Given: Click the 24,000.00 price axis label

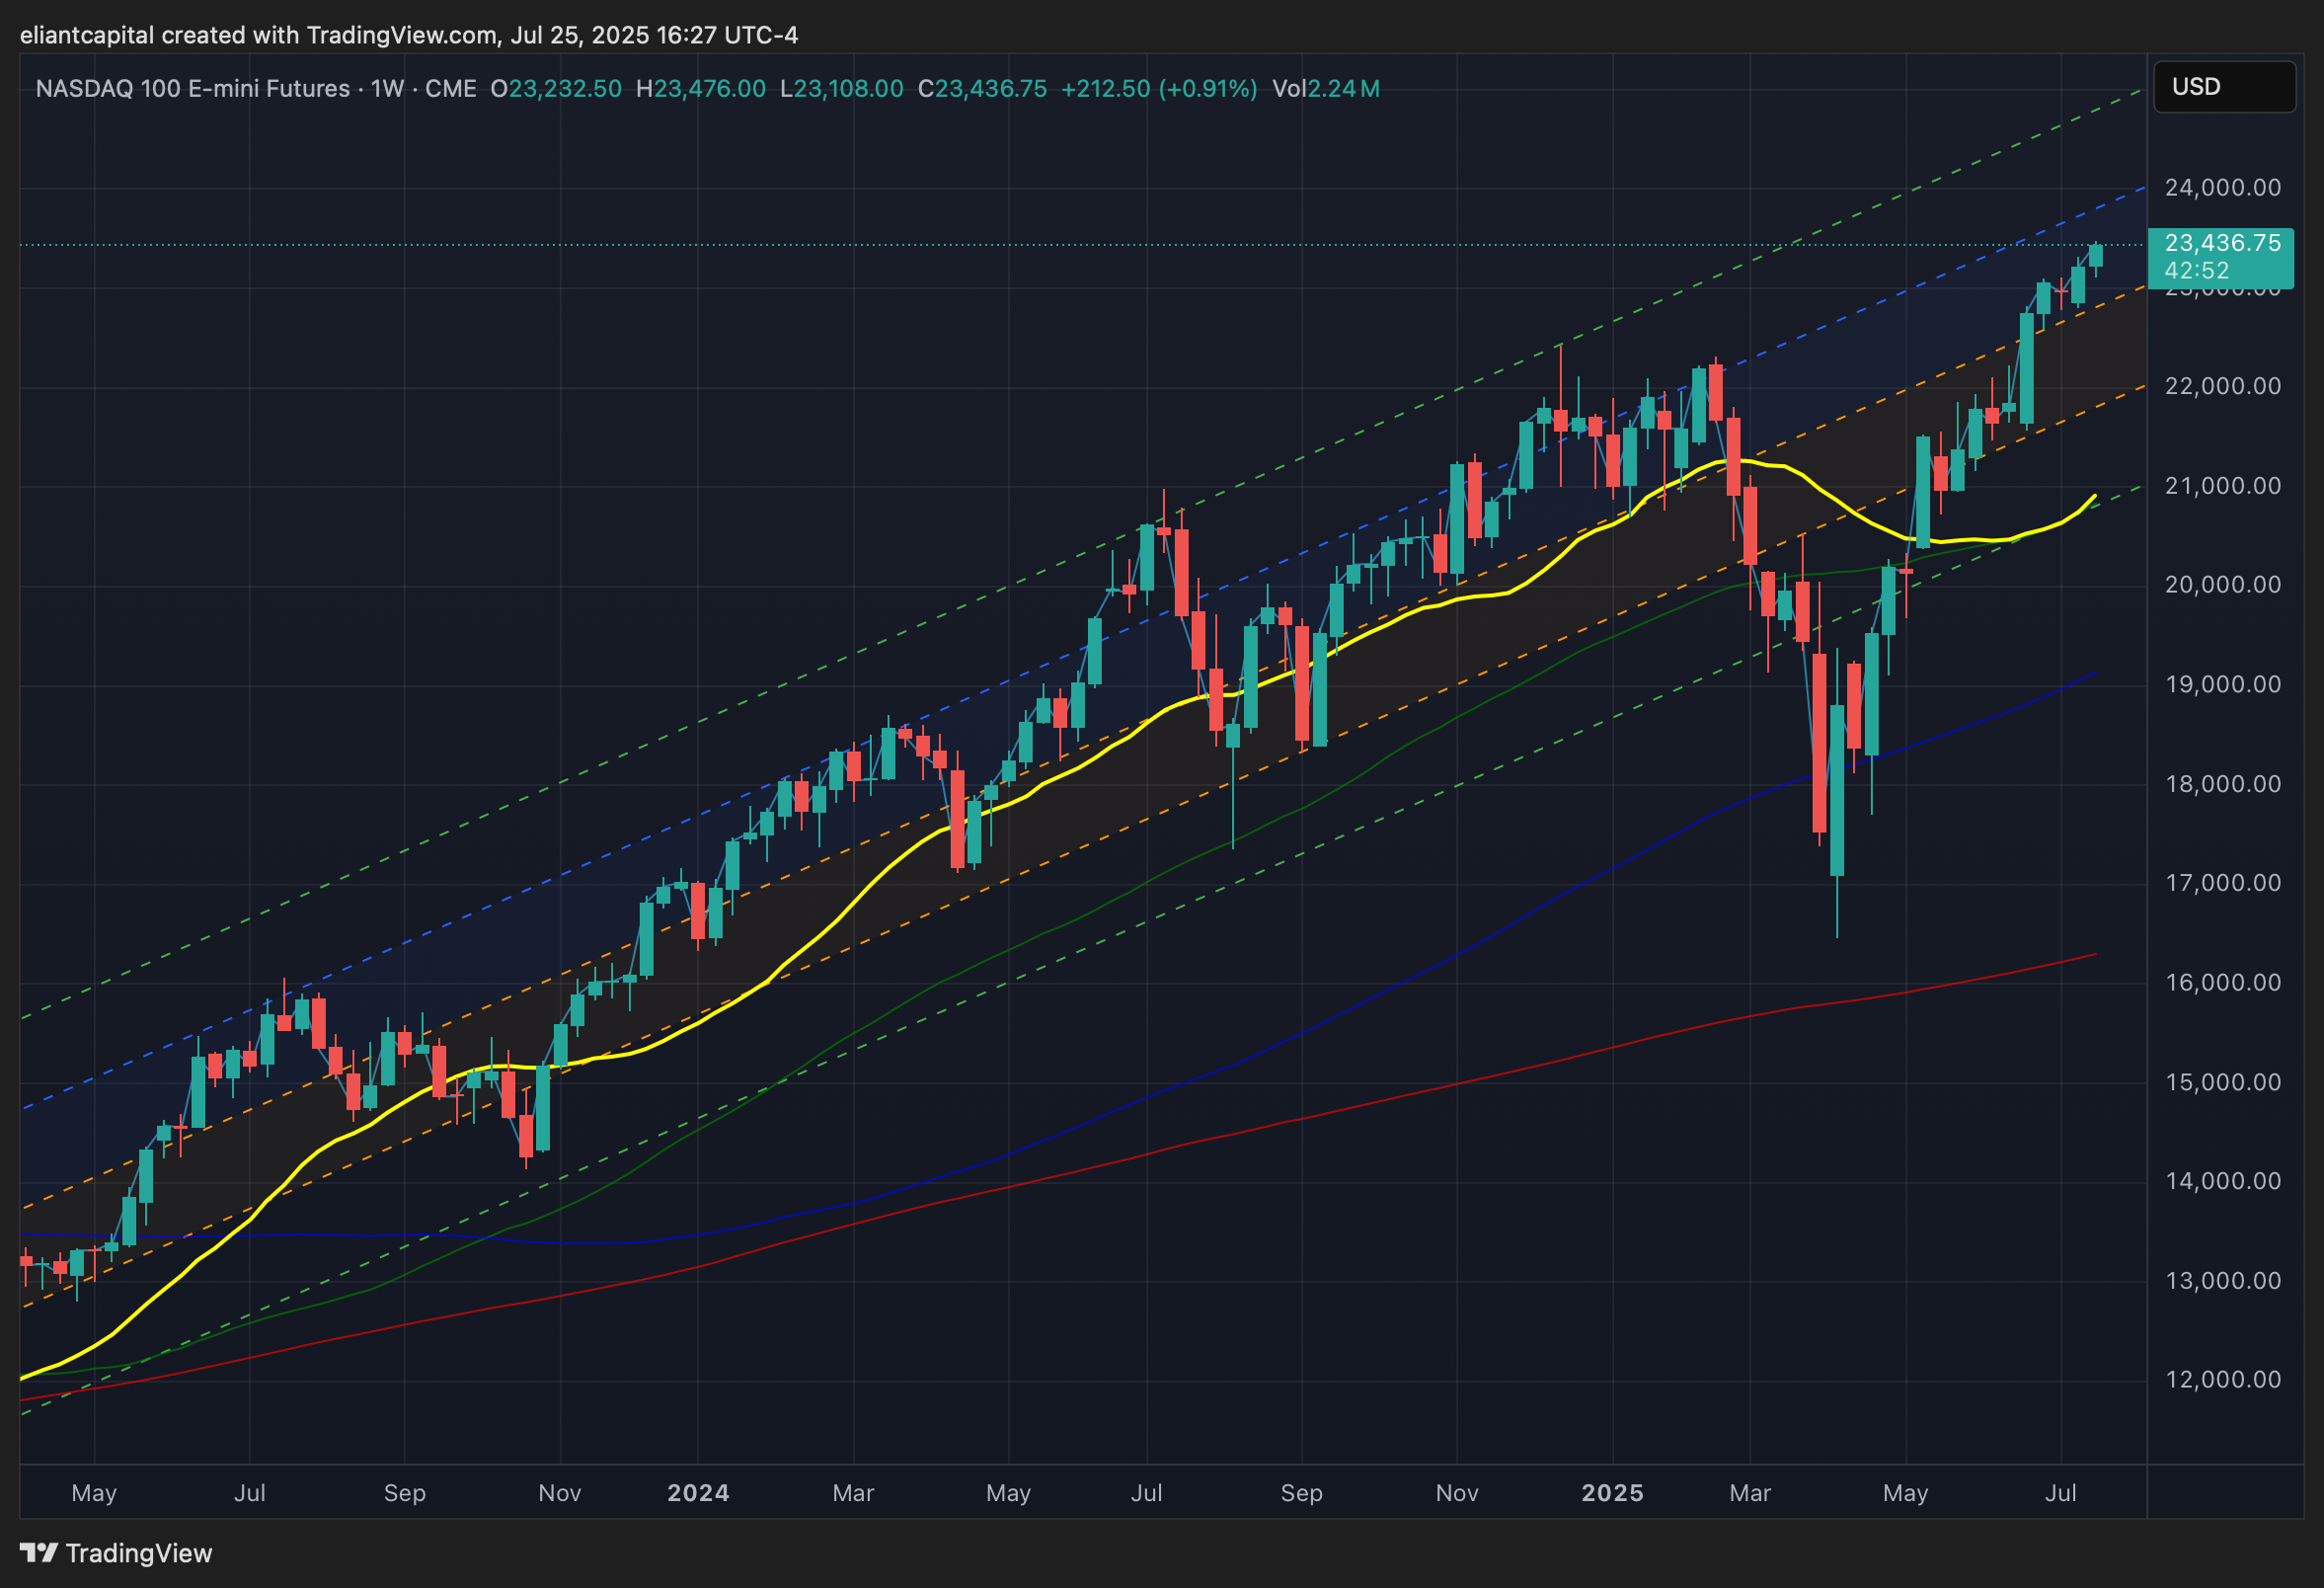Looking at the screenshot, I should [x=2222, y=188].
